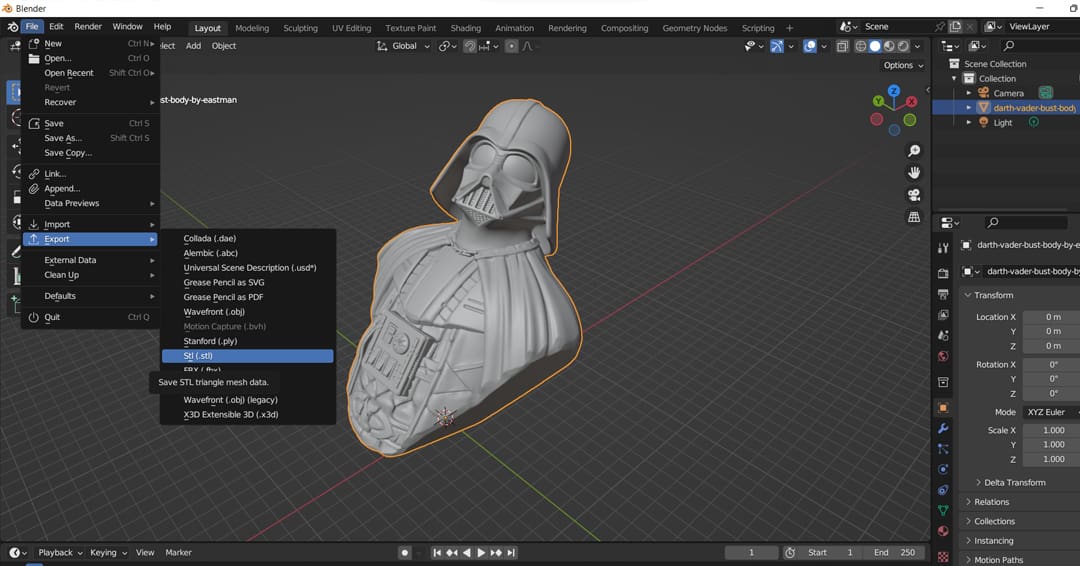Viewport: 1080px width, 566px height.
Task: Expand Light item in outliner
Action: point(969,123)
